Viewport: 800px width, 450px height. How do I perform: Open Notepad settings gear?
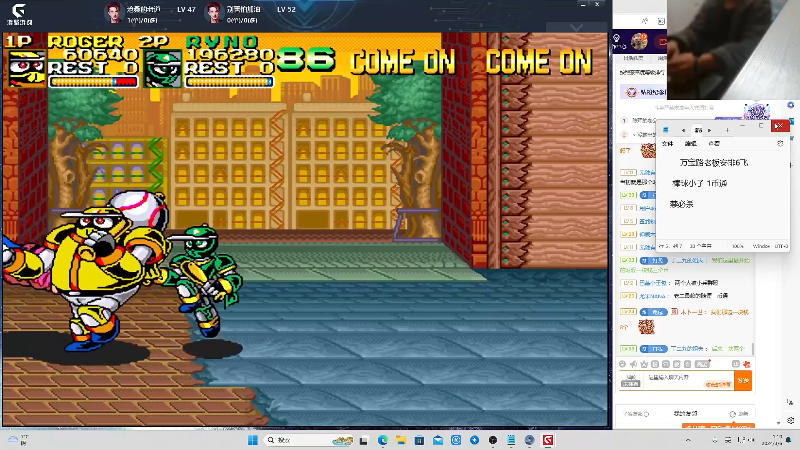(780, 143)
